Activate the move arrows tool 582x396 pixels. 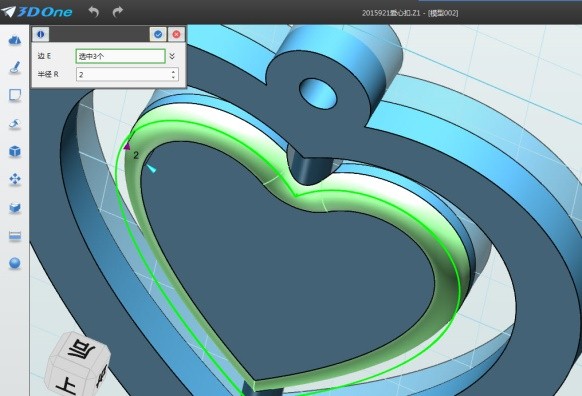pos(15,179)
